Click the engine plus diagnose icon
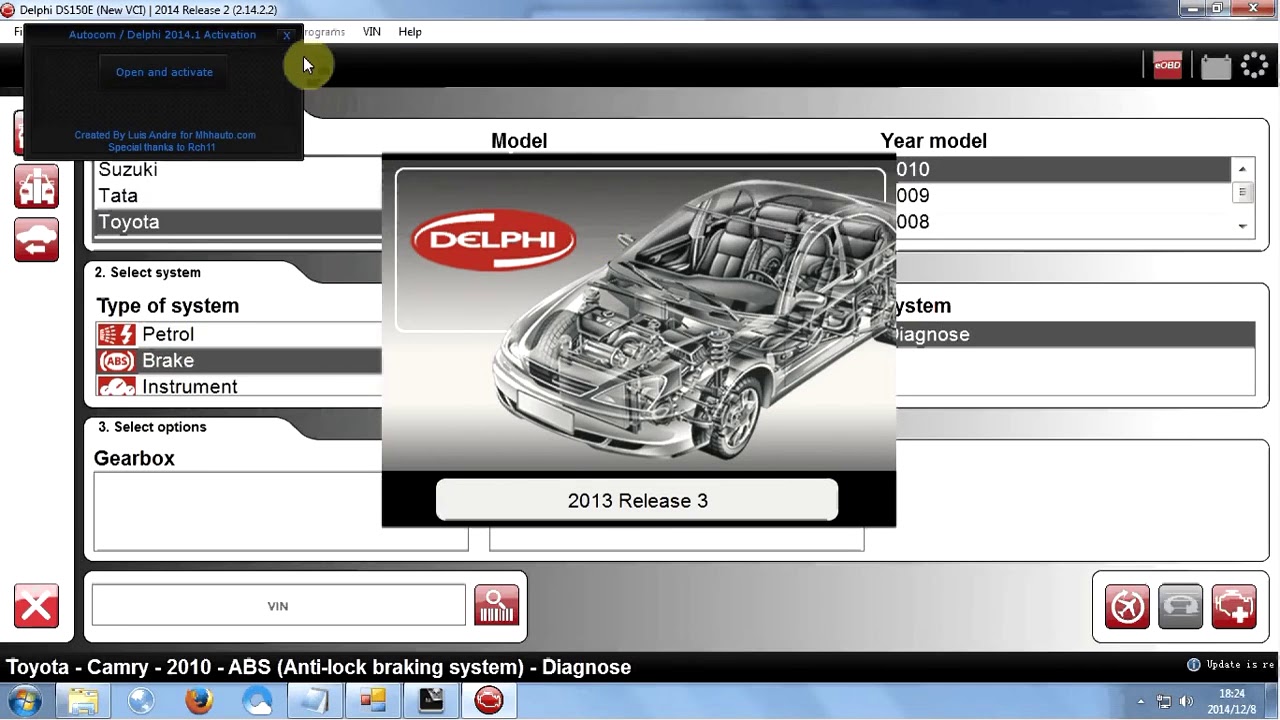Image resolution: width=1280 pixels, height=720 pixels. tap(1233, 606)
